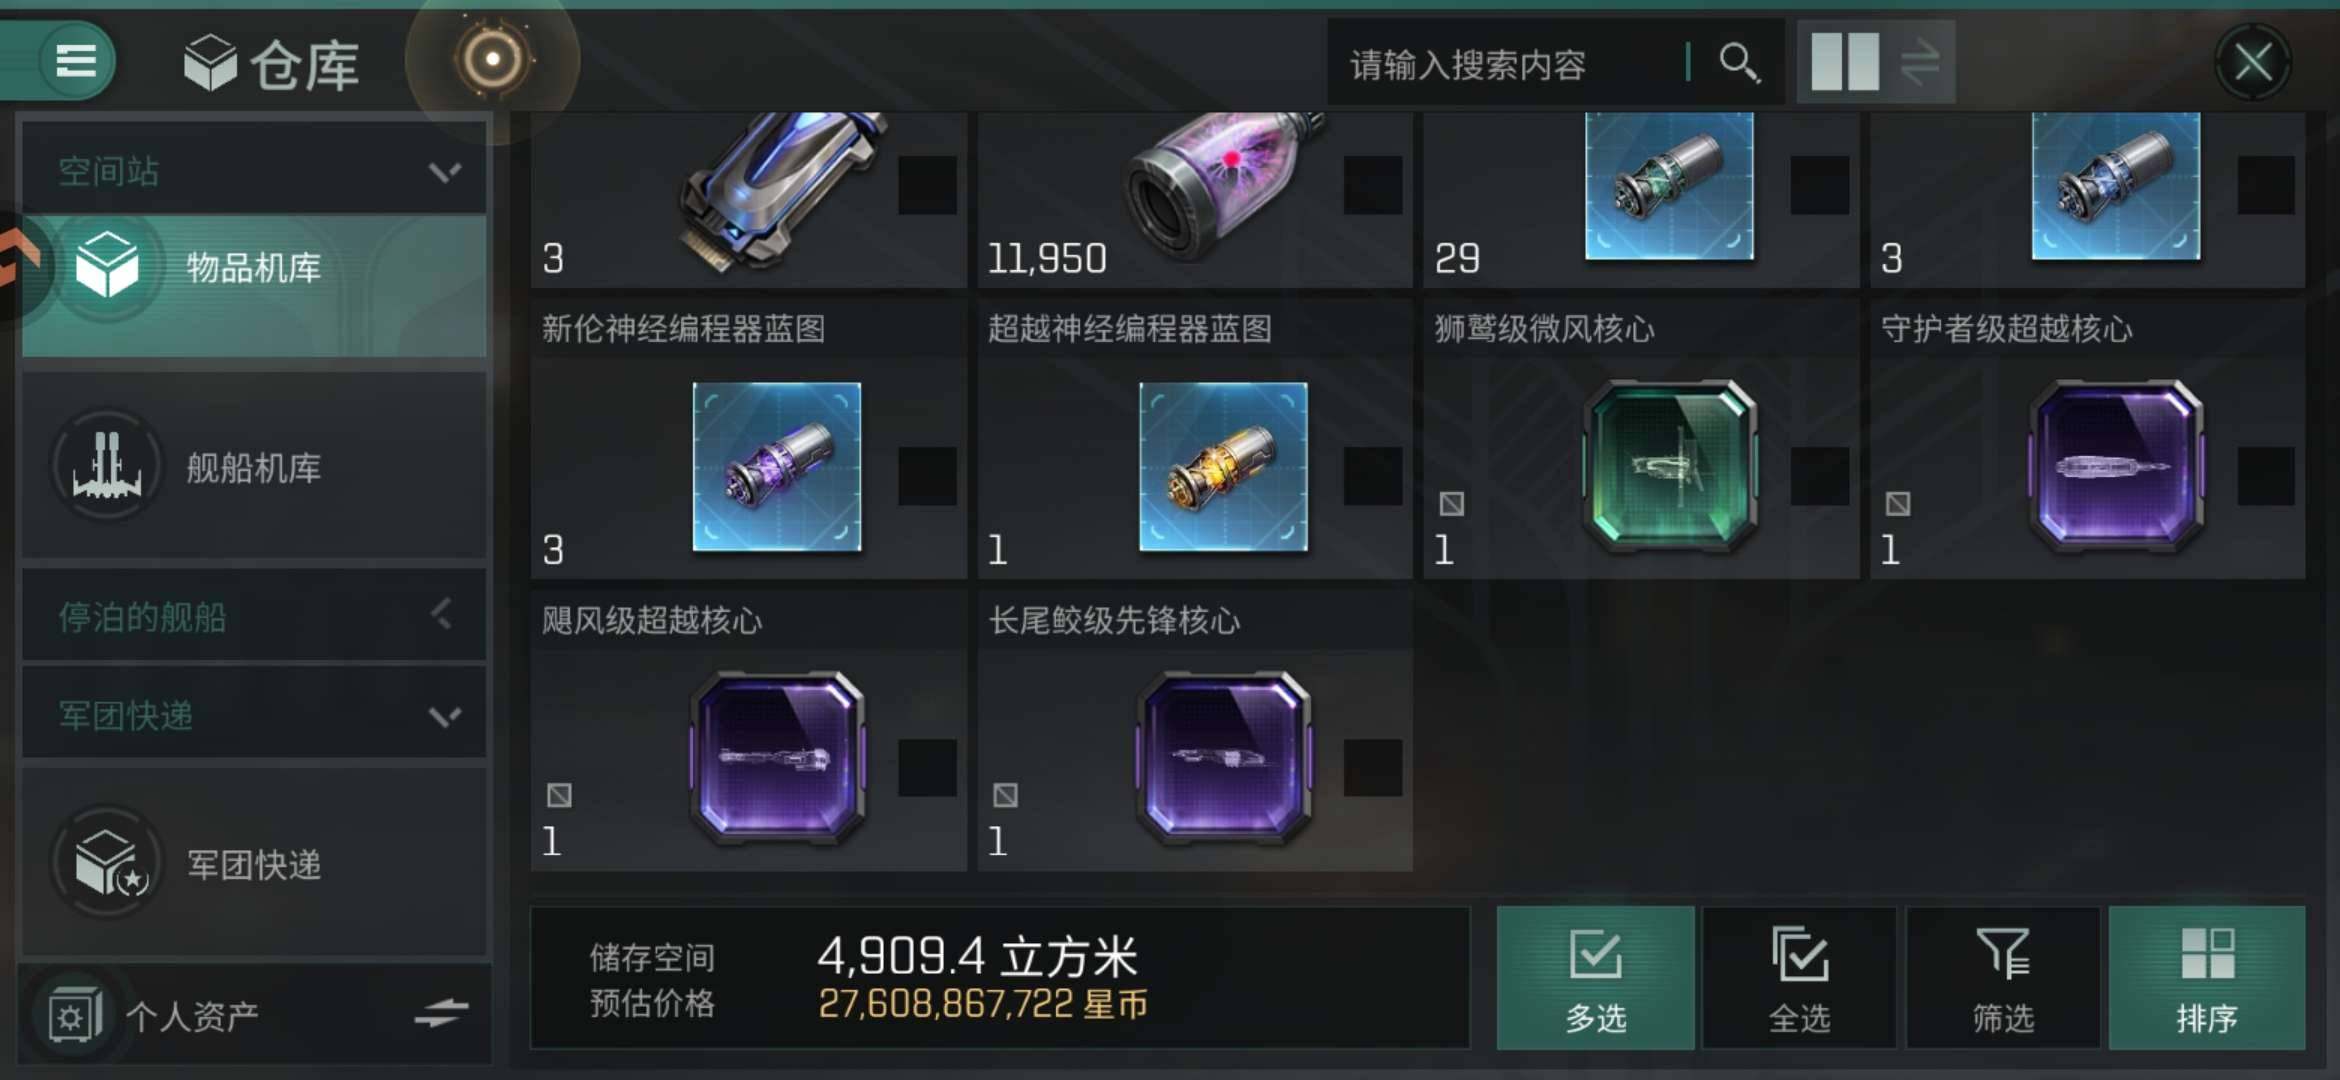Collapse the 空间站 section chevron

coord(445,172)
